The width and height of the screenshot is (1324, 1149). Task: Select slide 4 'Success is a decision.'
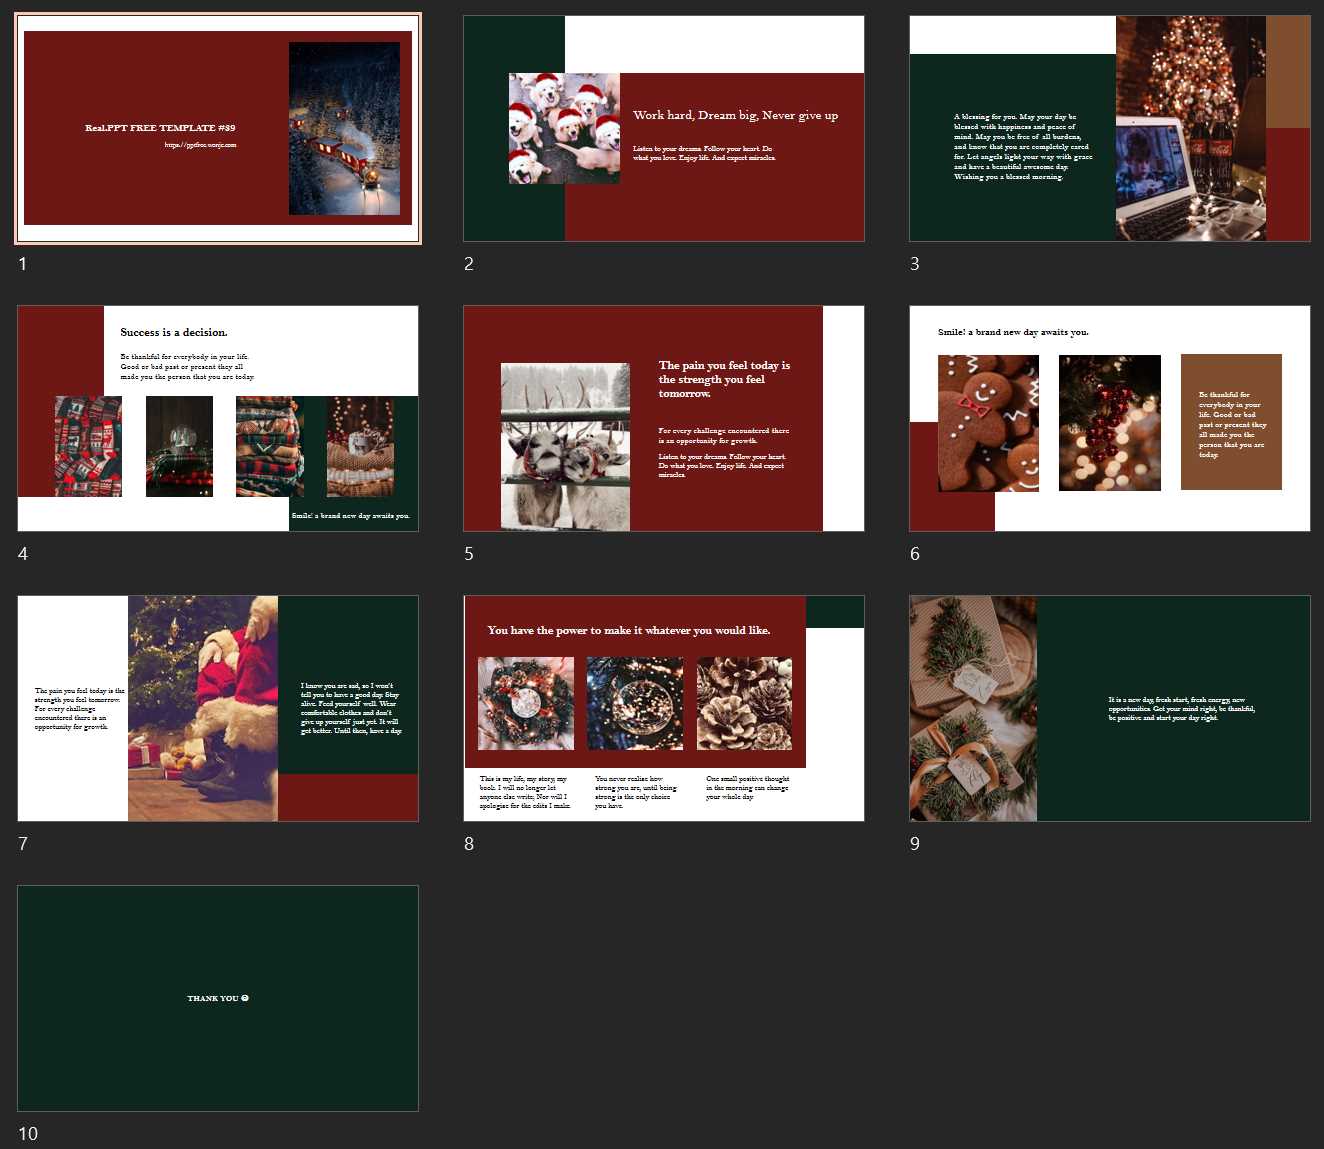218,418
